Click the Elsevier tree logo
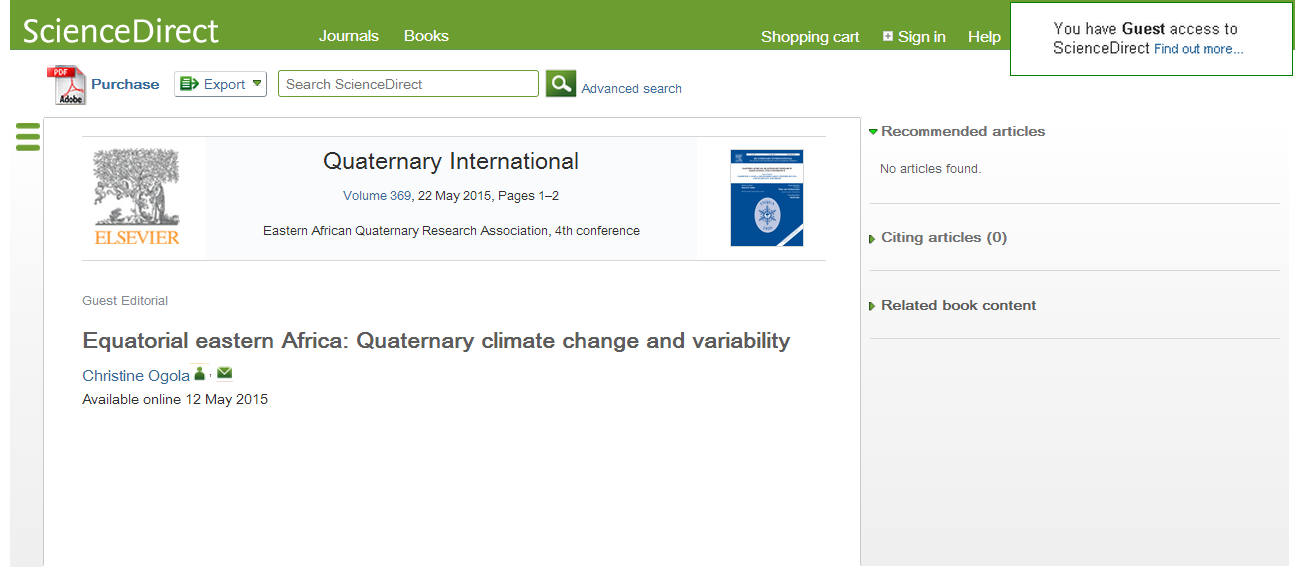Viewport: 1305px width, 567px height. [x=137, y=197]
